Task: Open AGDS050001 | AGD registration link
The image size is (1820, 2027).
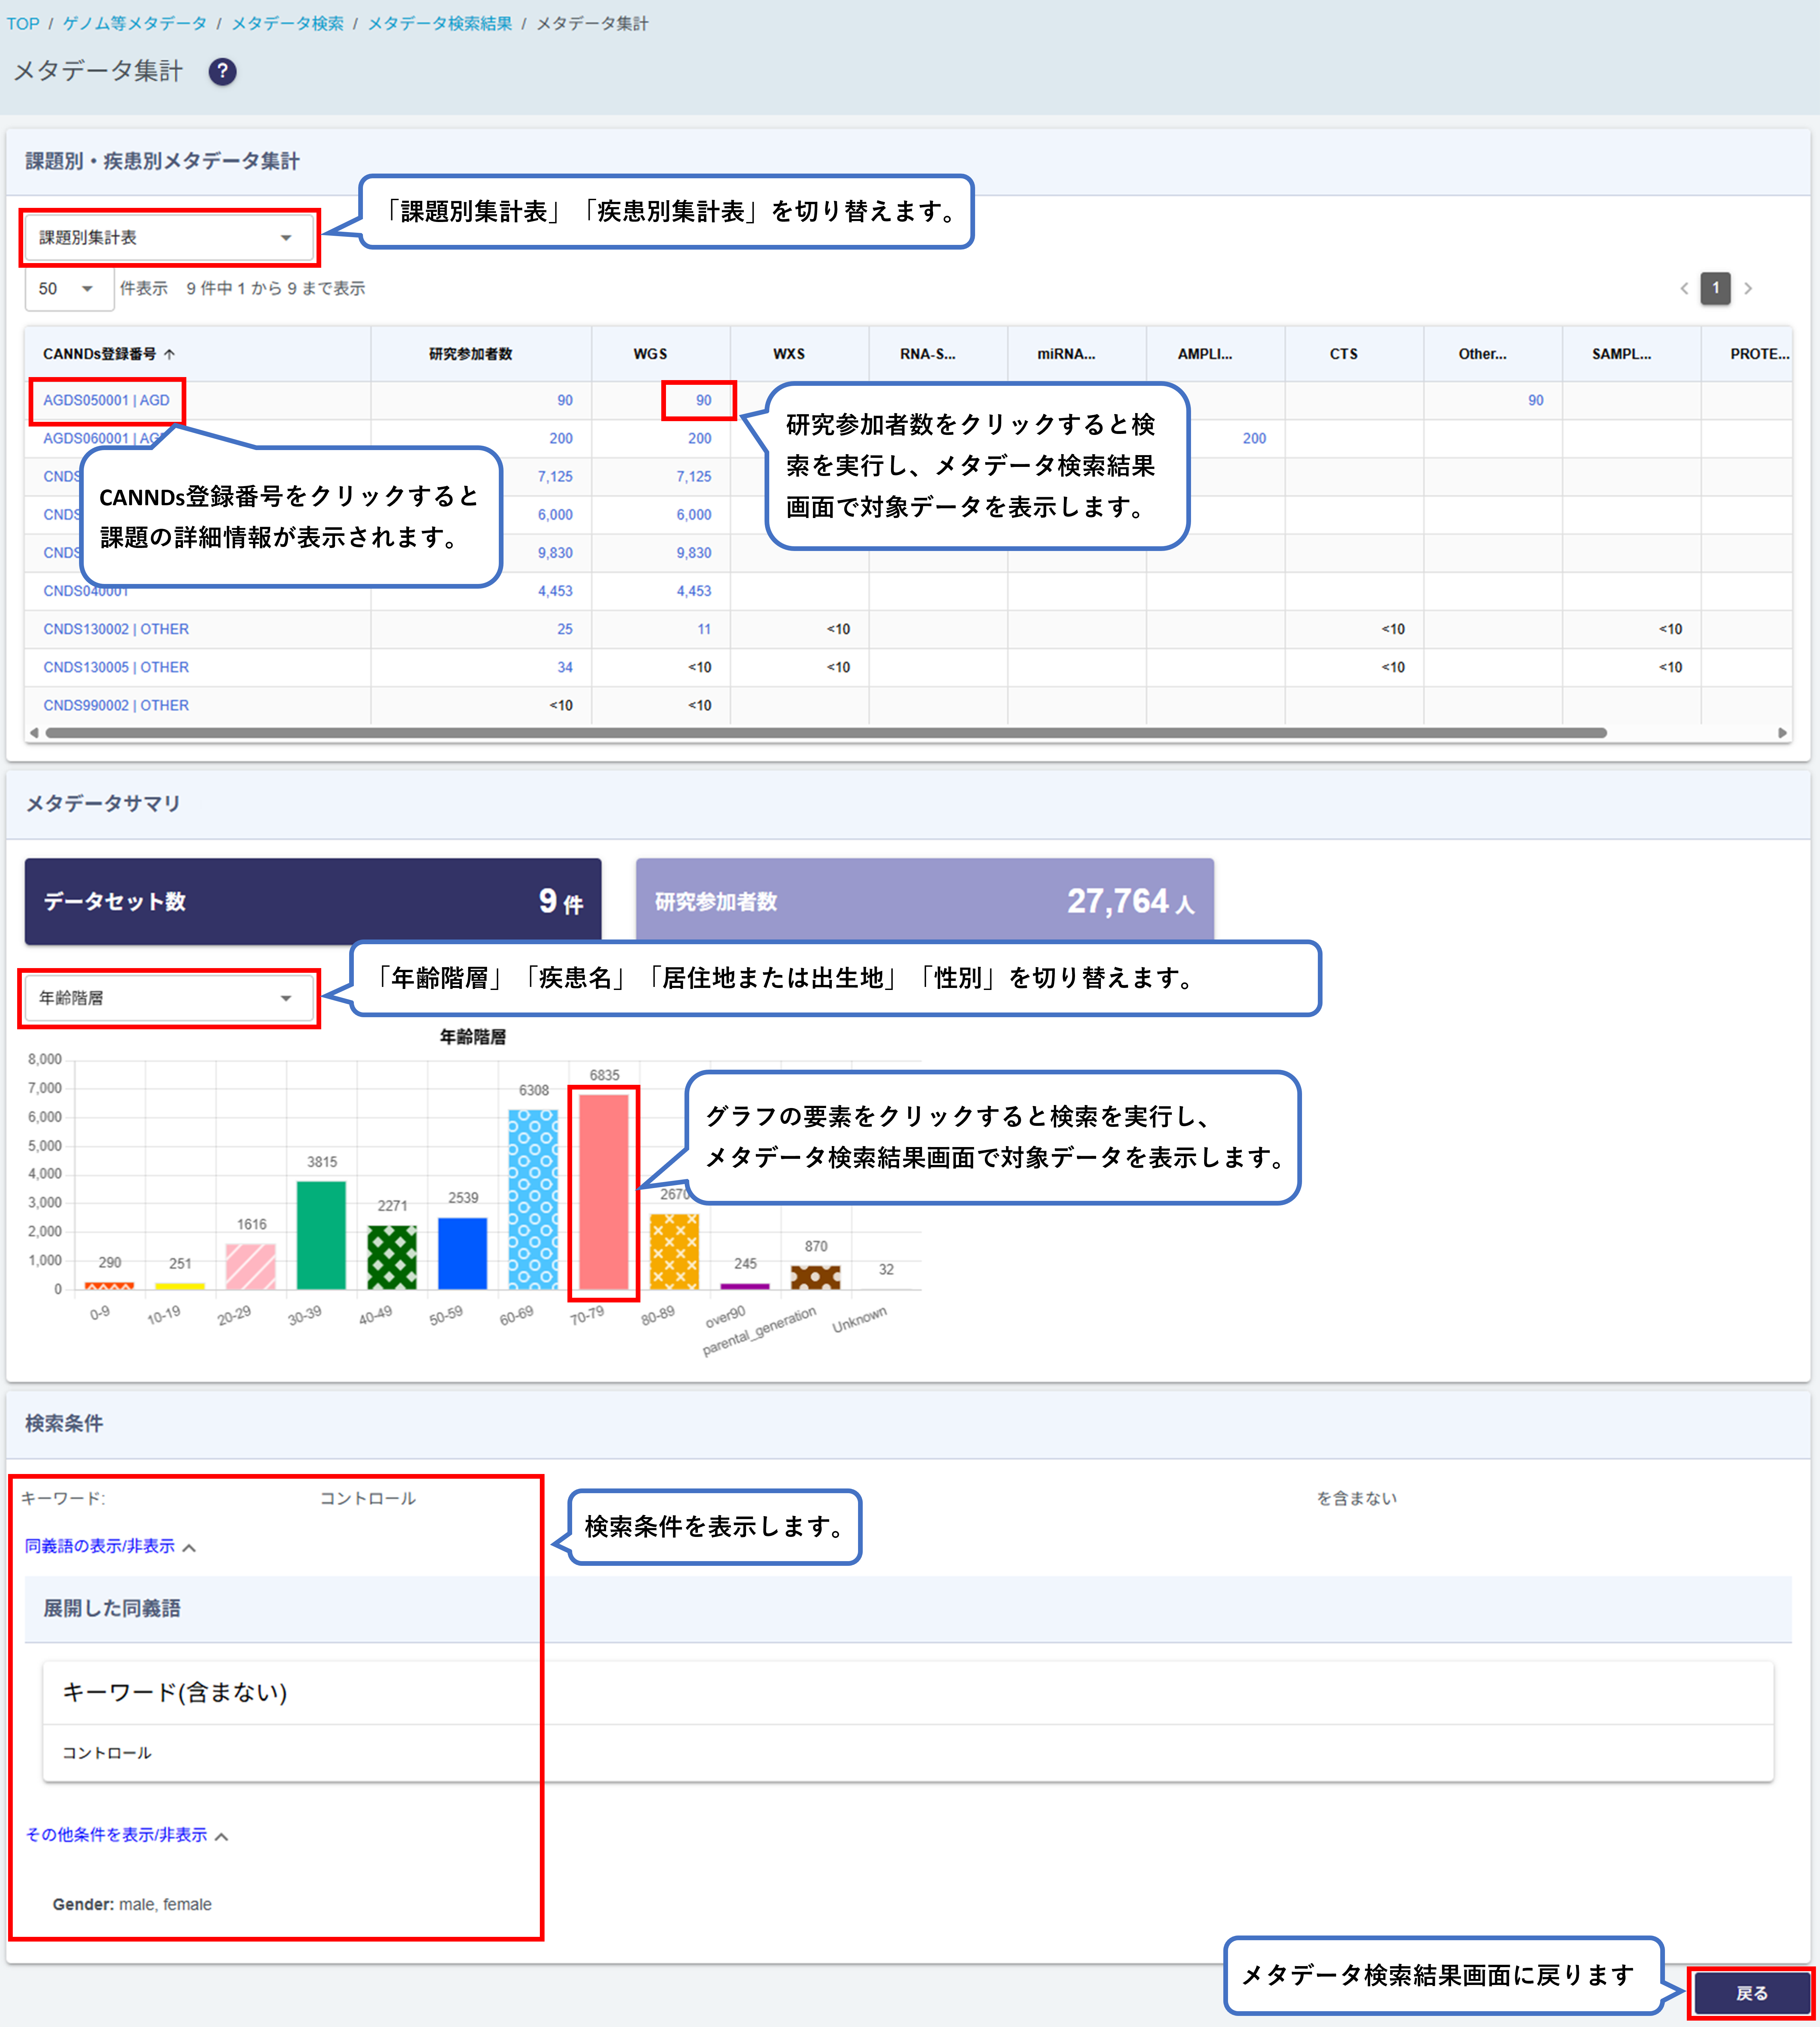Action: coord(106,400)
